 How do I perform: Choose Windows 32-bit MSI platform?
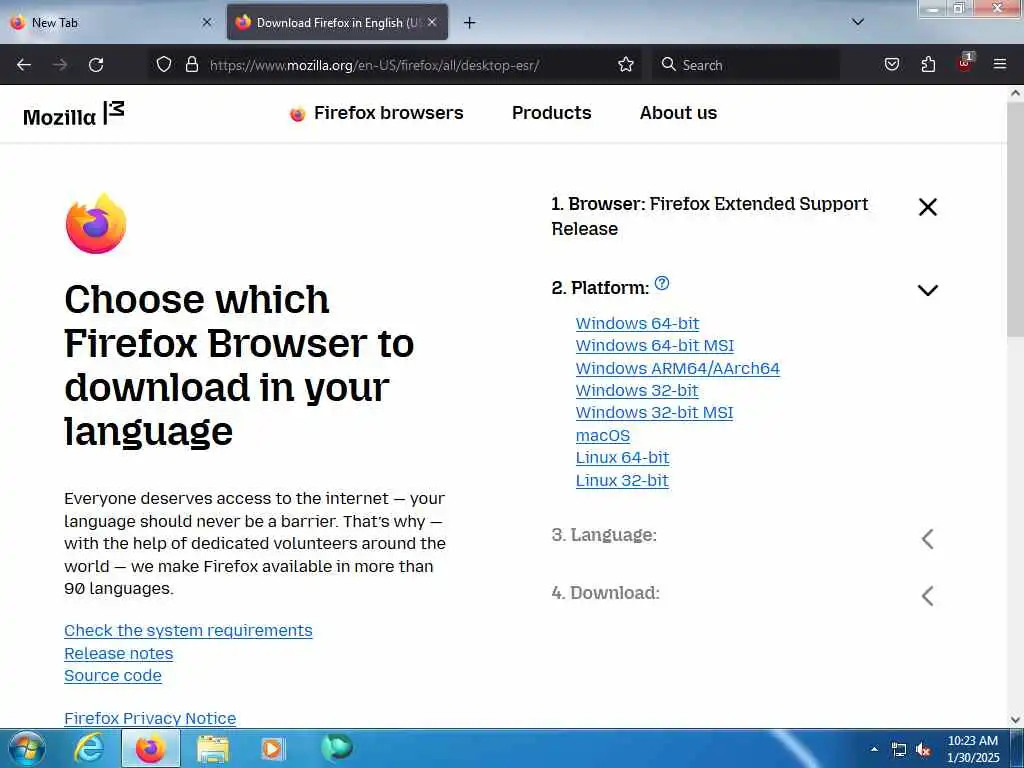(654, 413)
